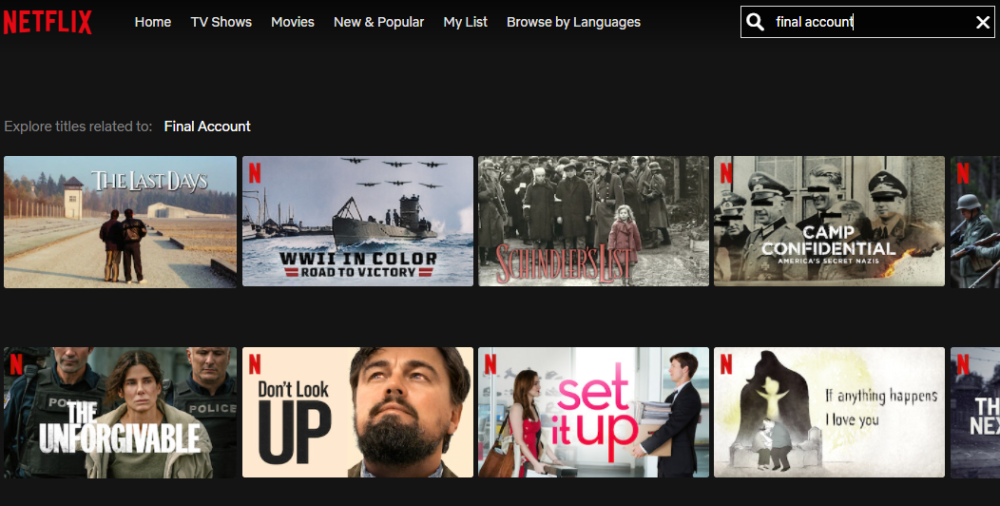Open The Unforgivable thumbnail
Image resolution: width=1000 pixels, height=506 pixels.
pyautogui.click(x=120, y=412)
